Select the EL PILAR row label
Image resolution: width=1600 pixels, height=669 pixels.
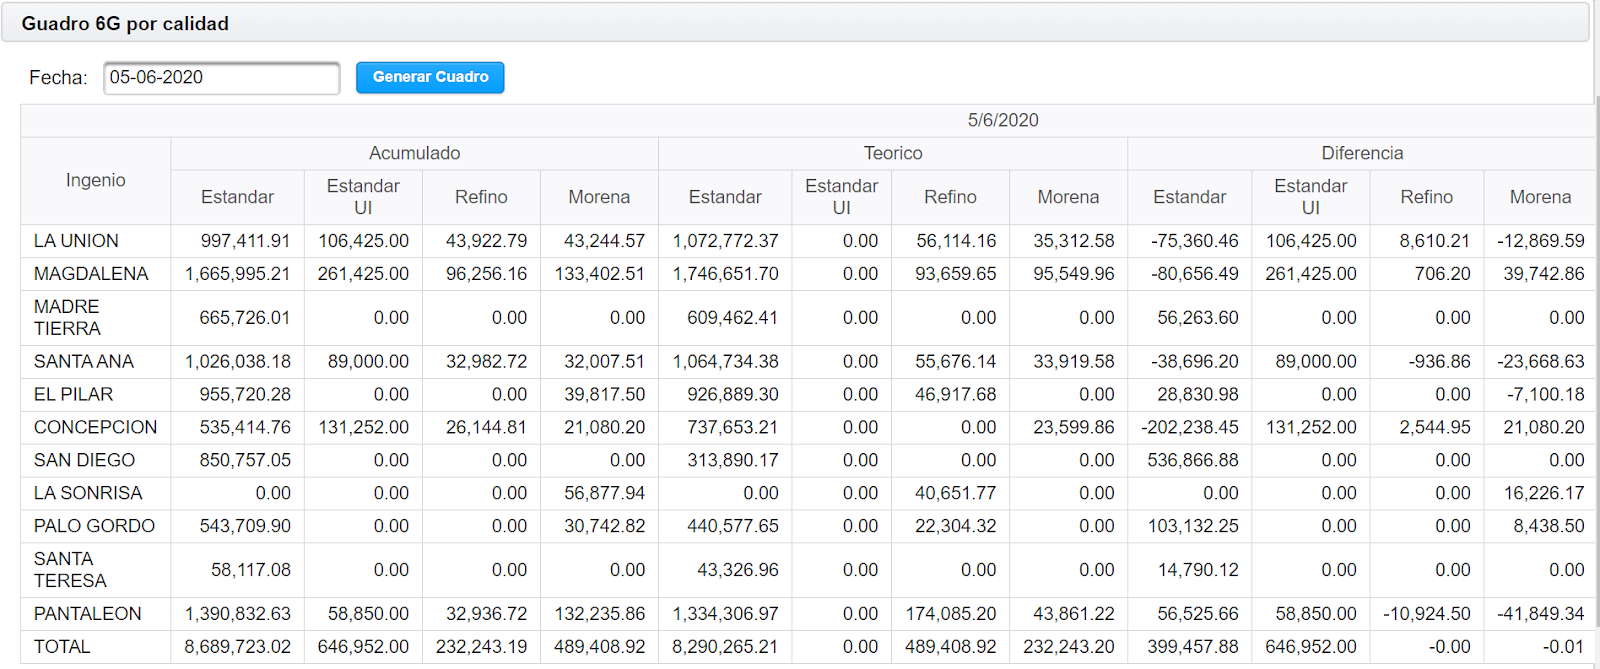[73, 395]
